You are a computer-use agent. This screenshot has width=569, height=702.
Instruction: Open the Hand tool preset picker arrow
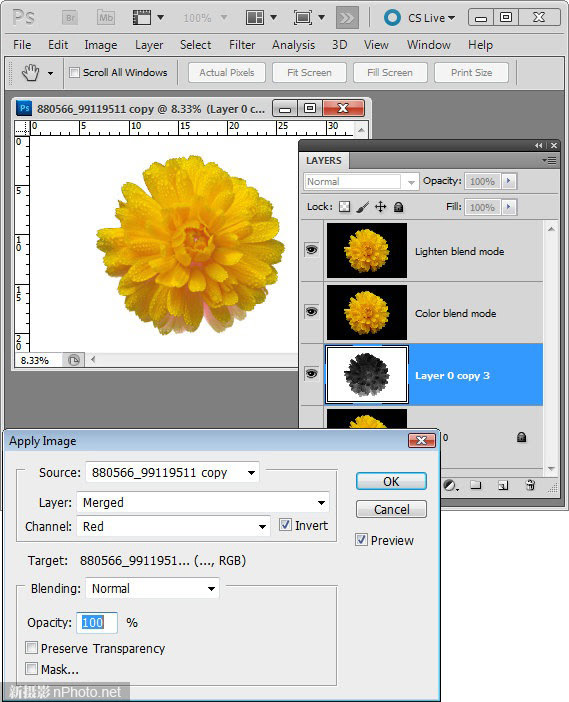(51, 73)
